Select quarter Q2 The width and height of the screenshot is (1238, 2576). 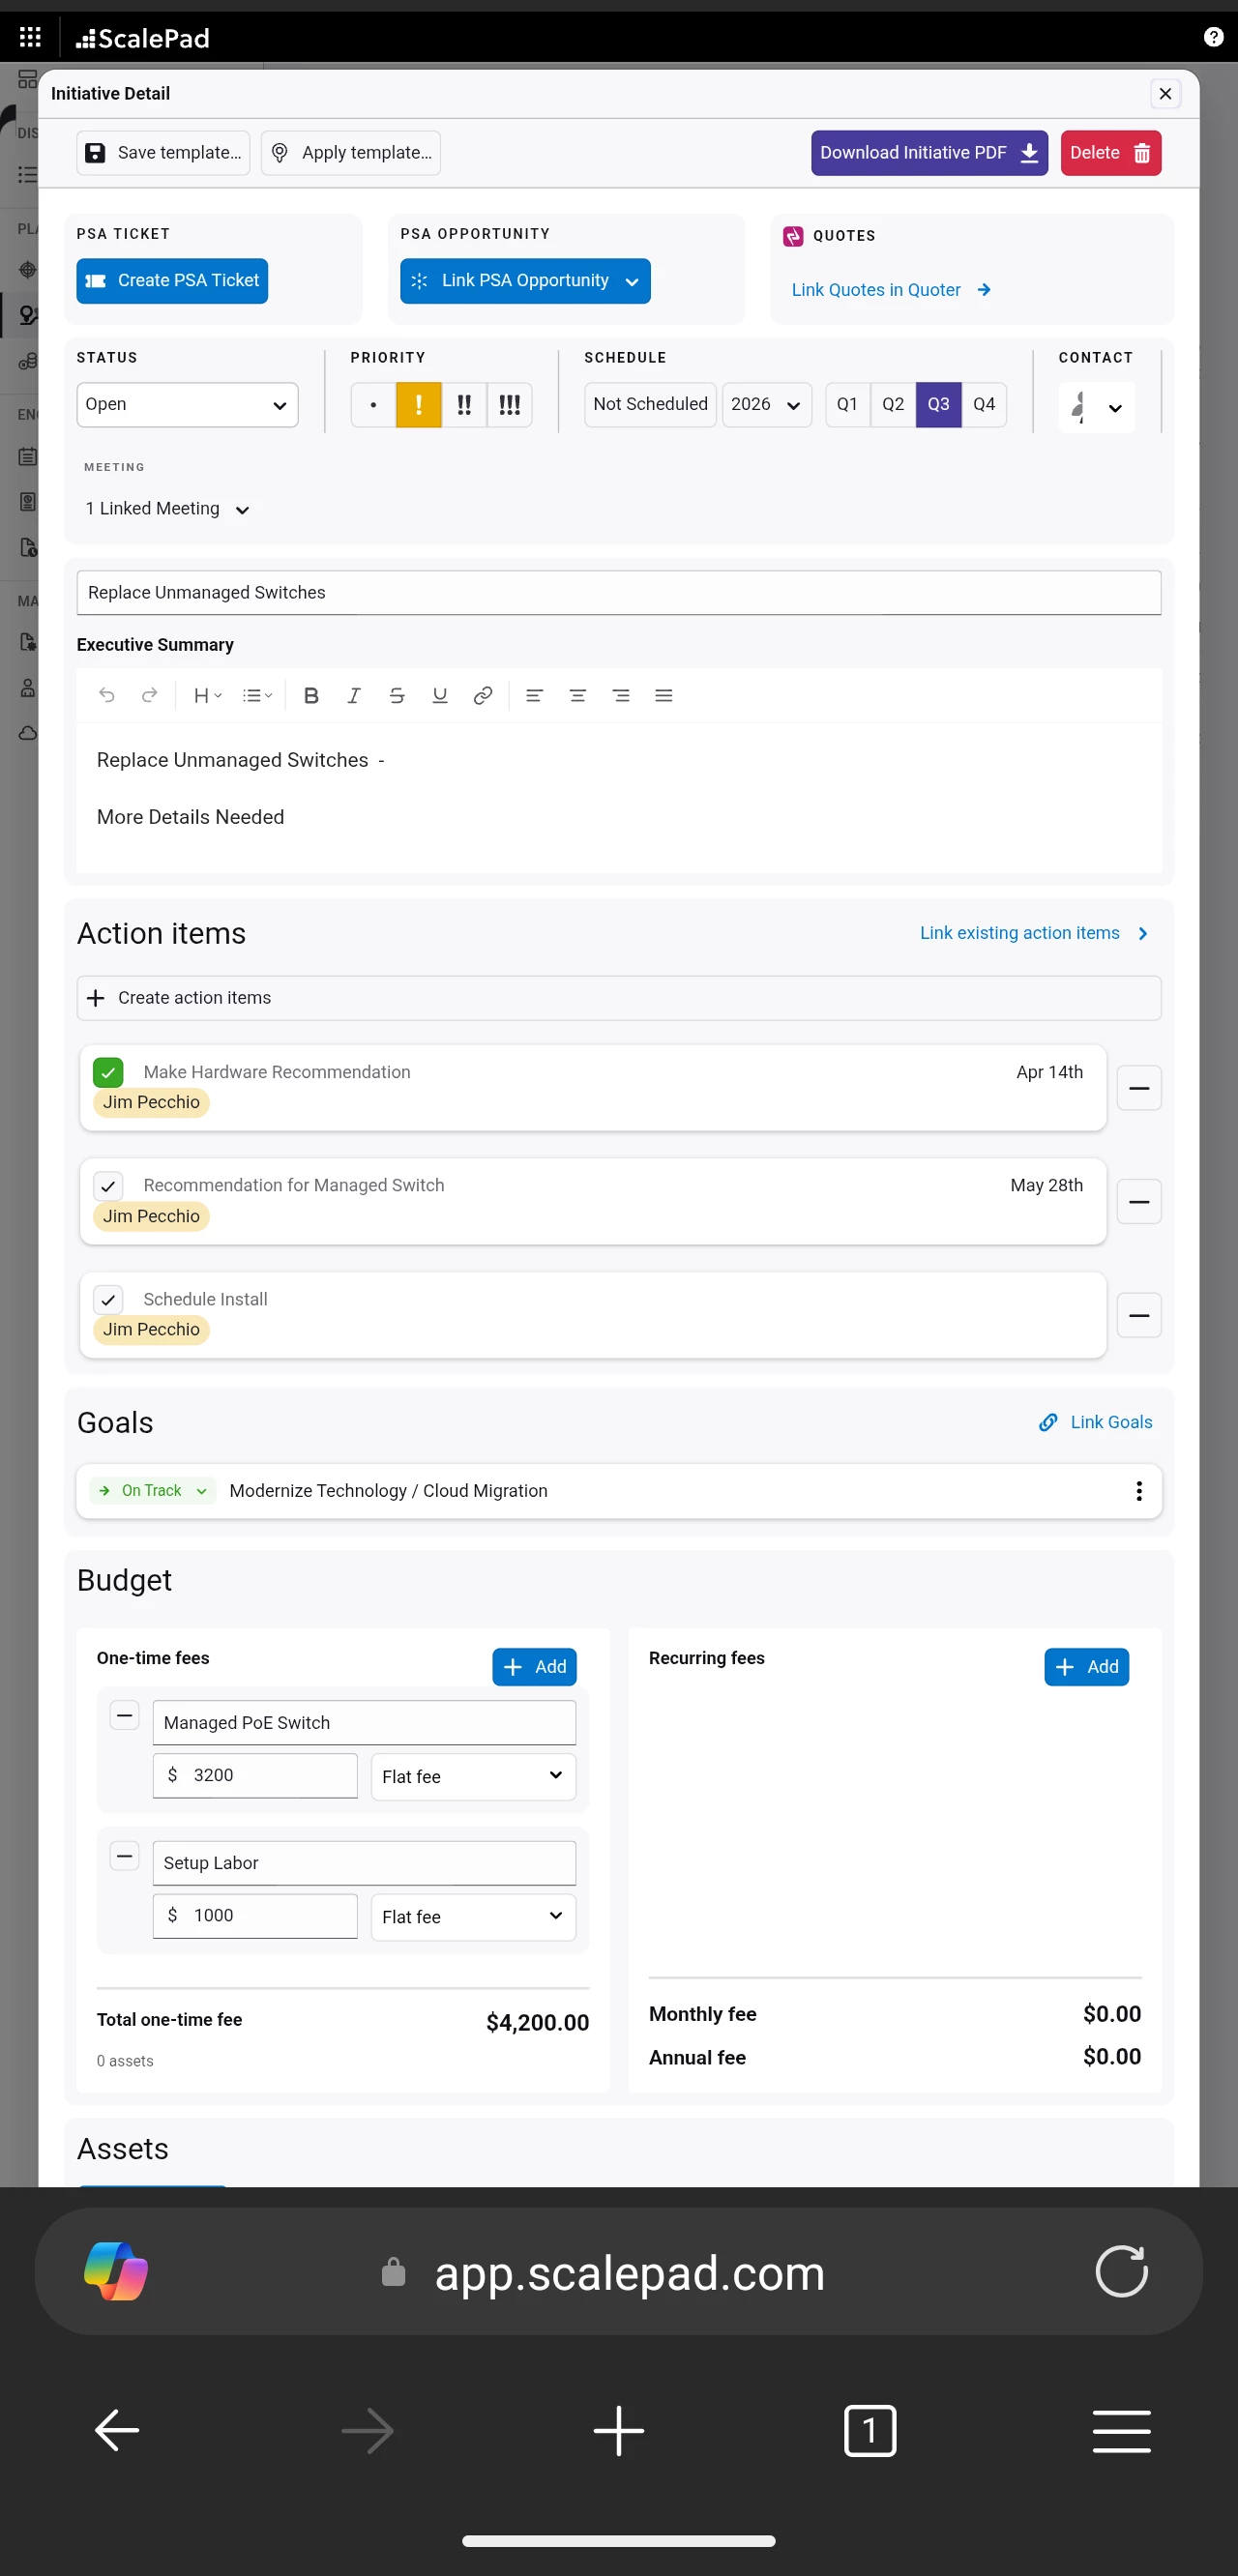(x=893, y=405)
